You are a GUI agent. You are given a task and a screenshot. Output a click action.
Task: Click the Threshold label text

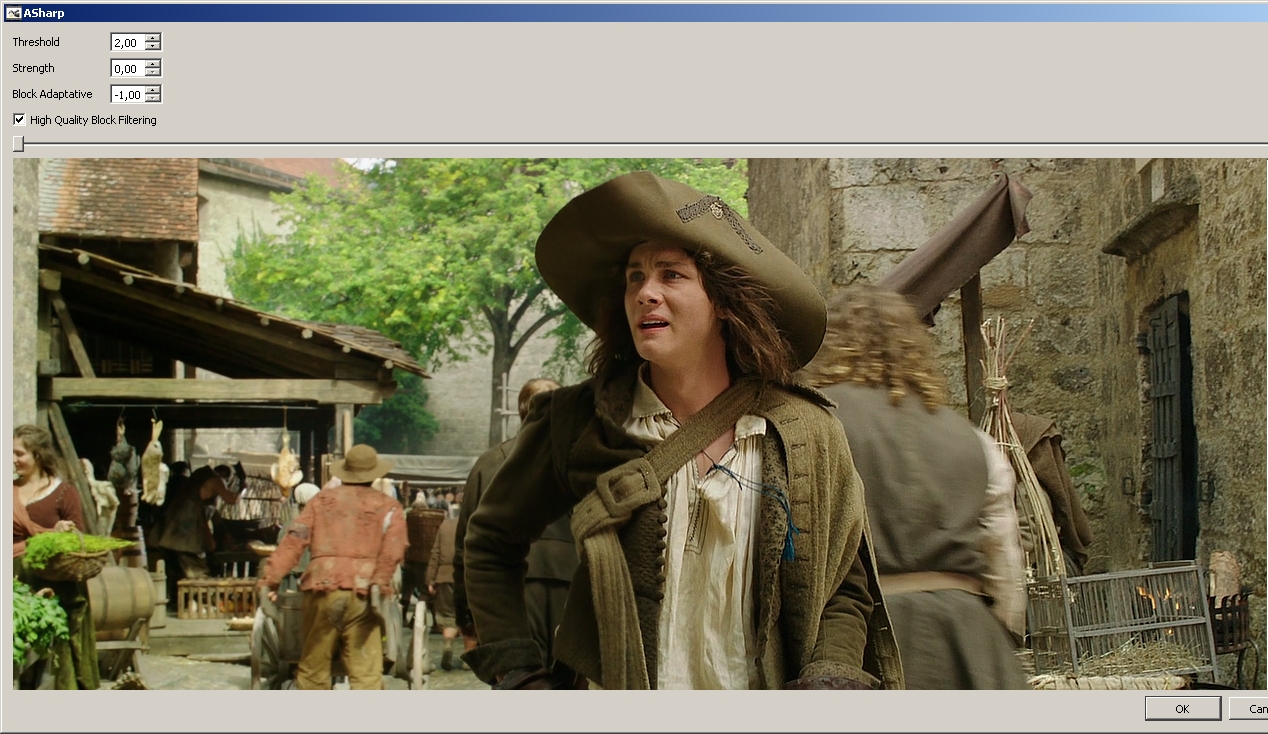pos(36,42)
